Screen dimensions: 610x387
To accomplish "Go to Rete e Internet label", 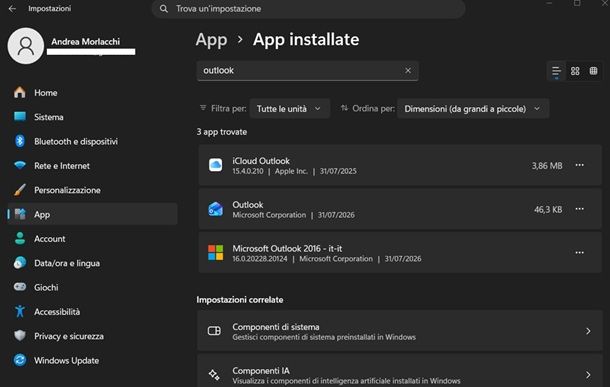I will pyautogui.click(x=62, y=166).
